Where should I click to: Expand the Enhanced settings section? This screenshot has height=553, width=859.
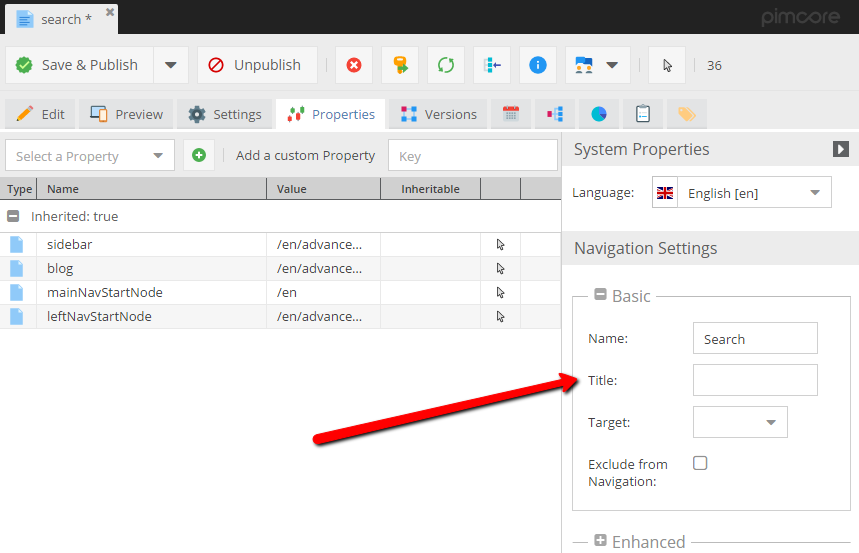(x=600, y=541)
